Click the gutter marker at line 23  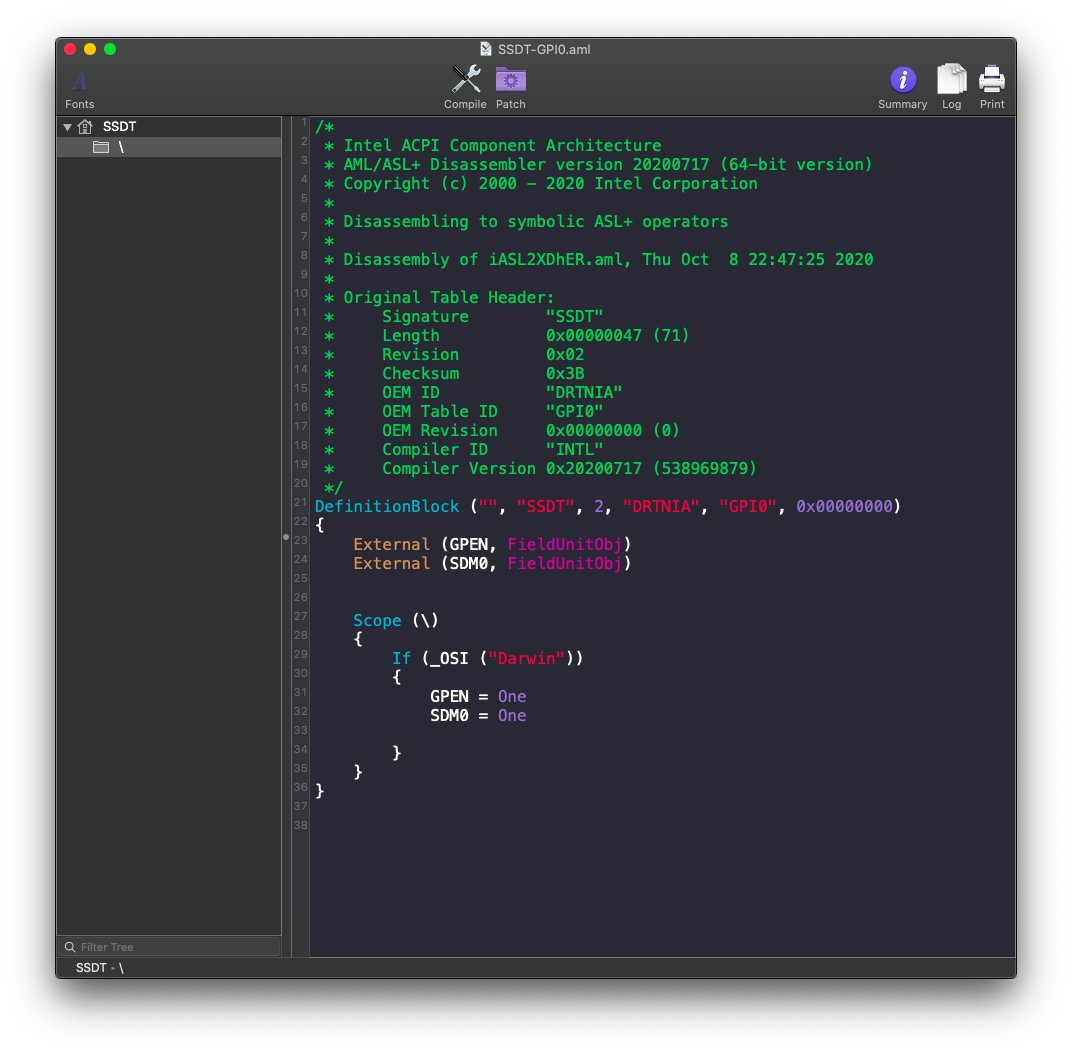click(x=286, y=537)
